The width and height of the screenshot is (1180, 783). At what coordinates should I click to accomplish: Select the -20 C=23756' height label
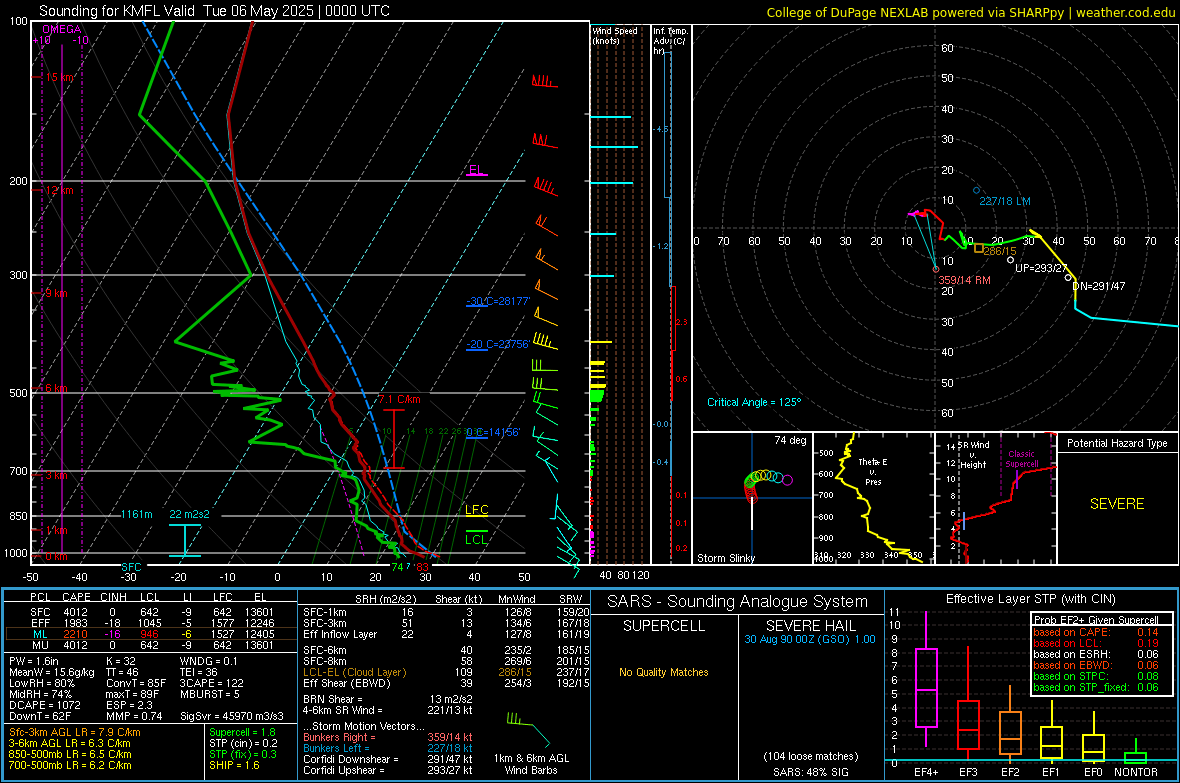tap(498, 344)
